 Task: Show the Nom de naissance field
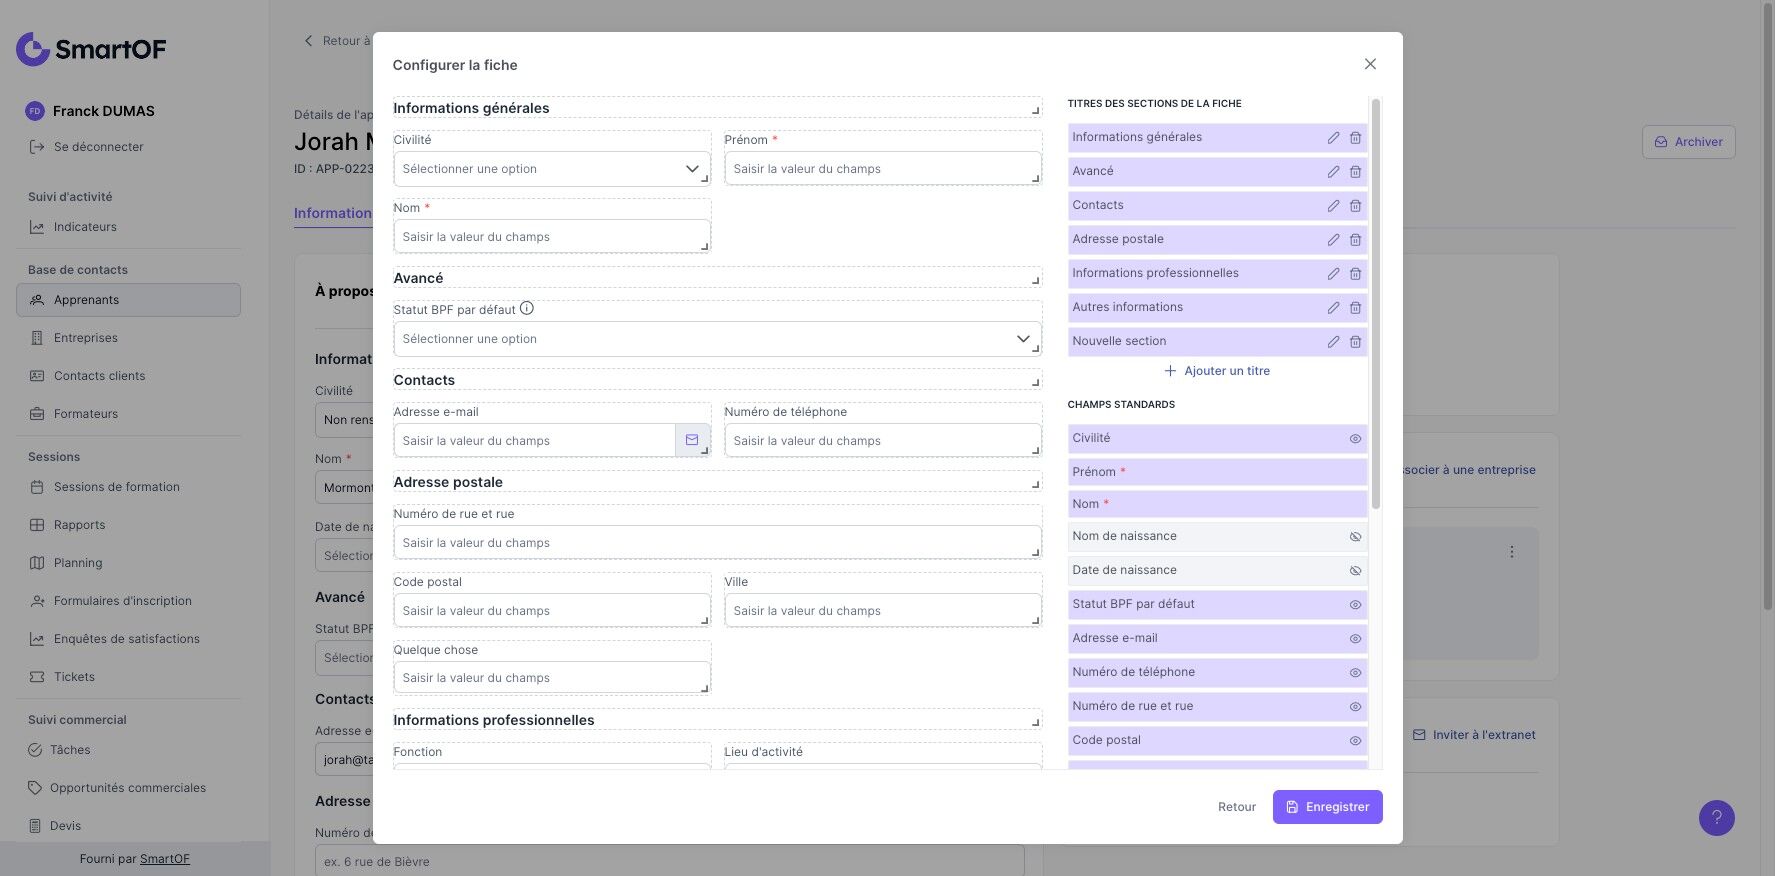pos(1355,537)
